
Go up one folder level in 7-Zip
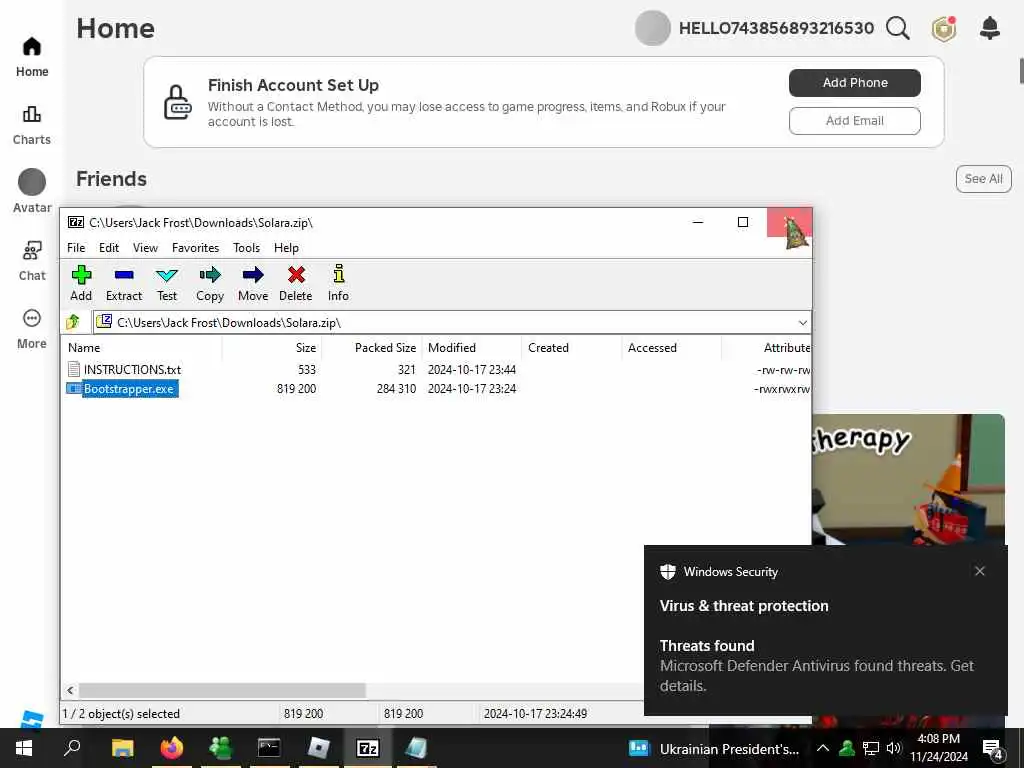(x=72, y=322)
